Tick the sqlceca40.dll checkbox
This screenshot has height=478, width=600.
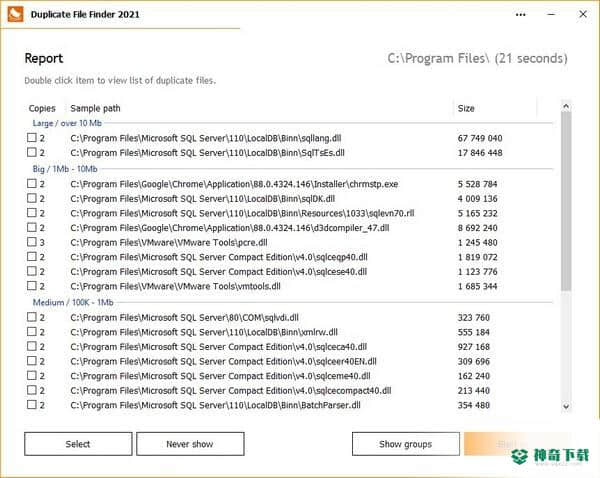click(x=32, y=346)
